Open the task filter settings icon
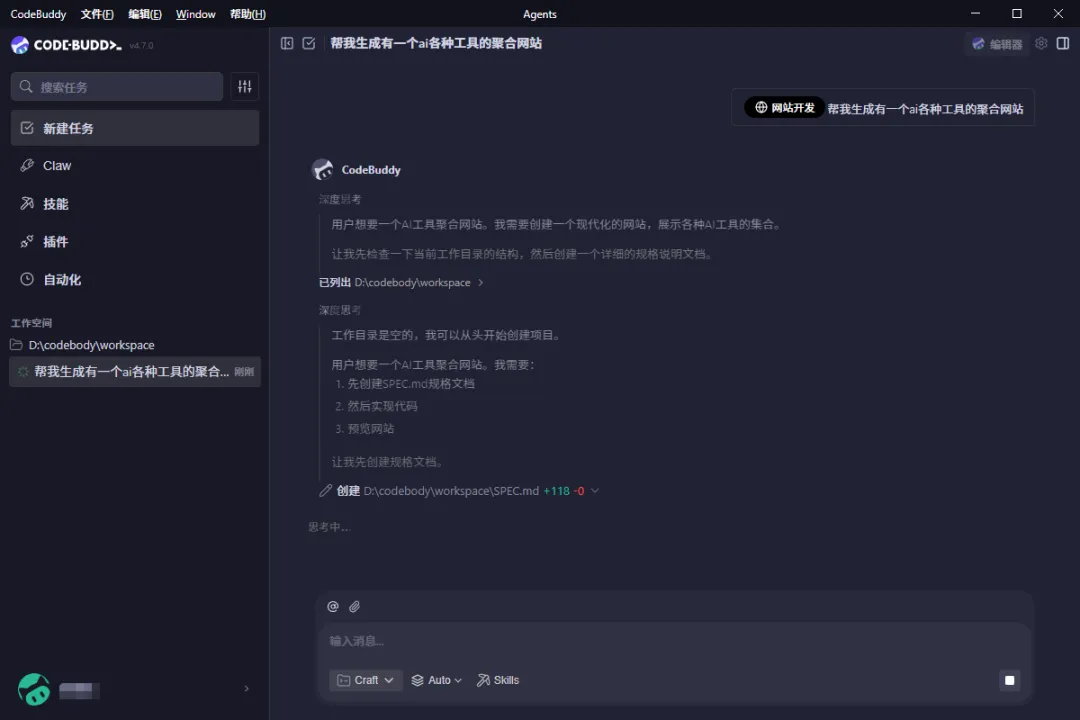The image size is (1080, 720). 245,87
